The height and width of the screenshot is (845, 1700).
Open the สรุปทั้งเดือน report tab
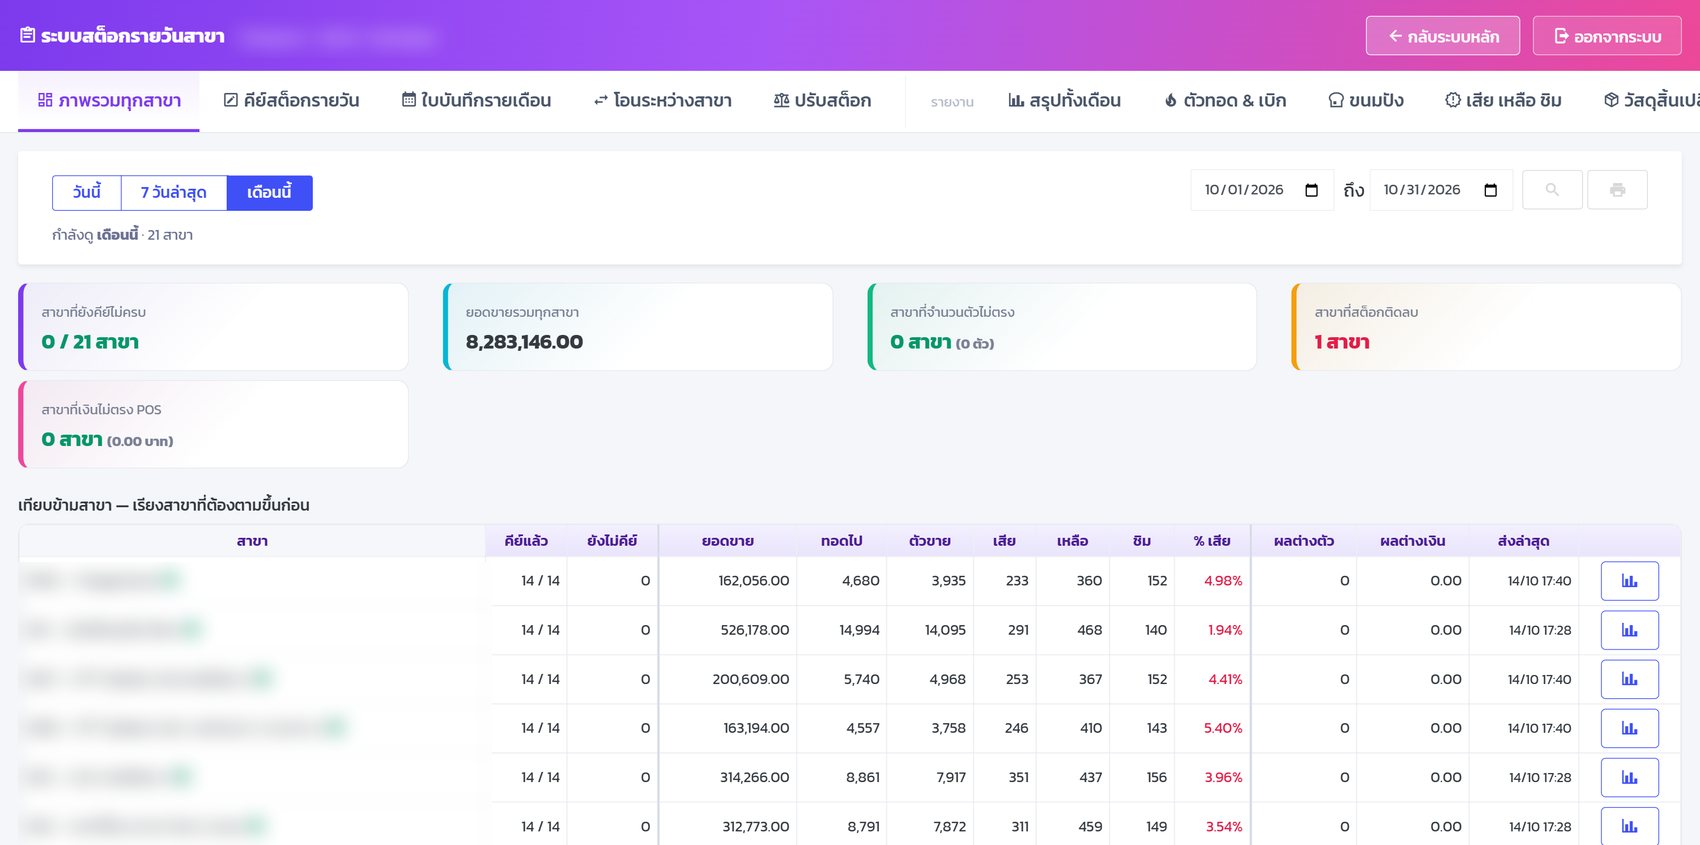(1064, 101)
